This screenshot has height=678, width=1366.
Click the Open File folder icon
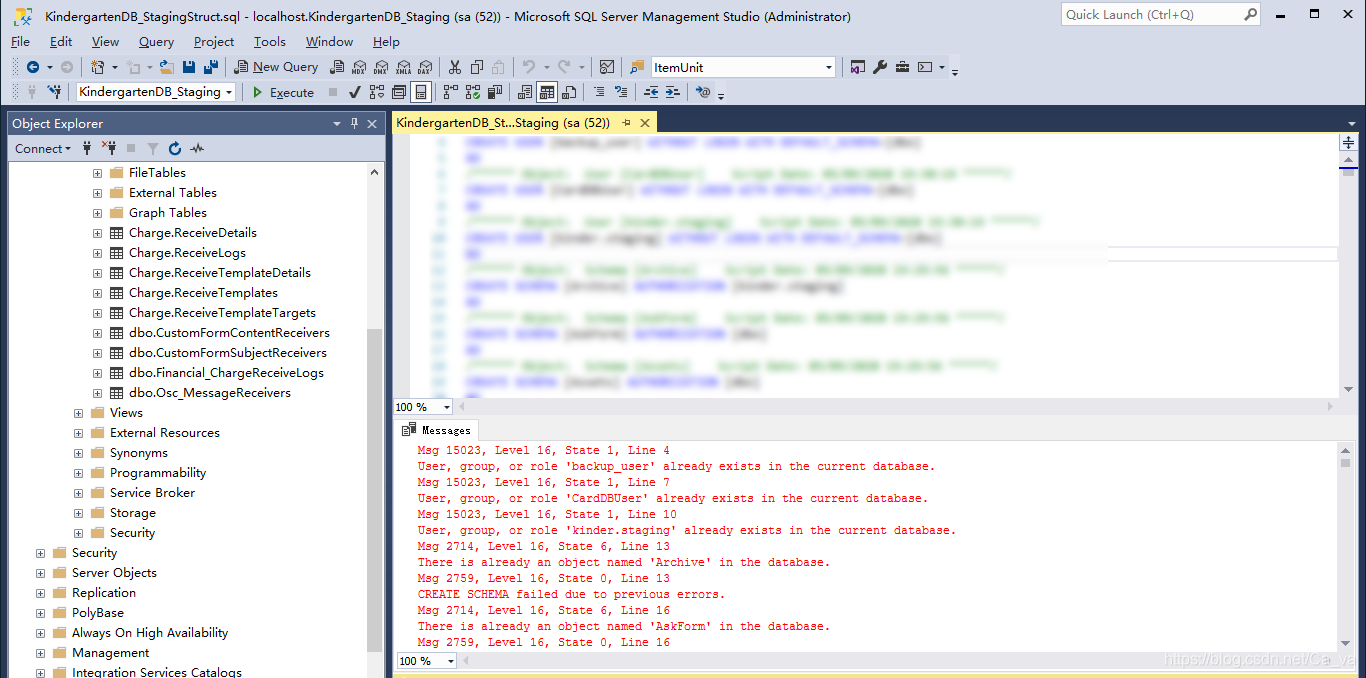[166, 67]
